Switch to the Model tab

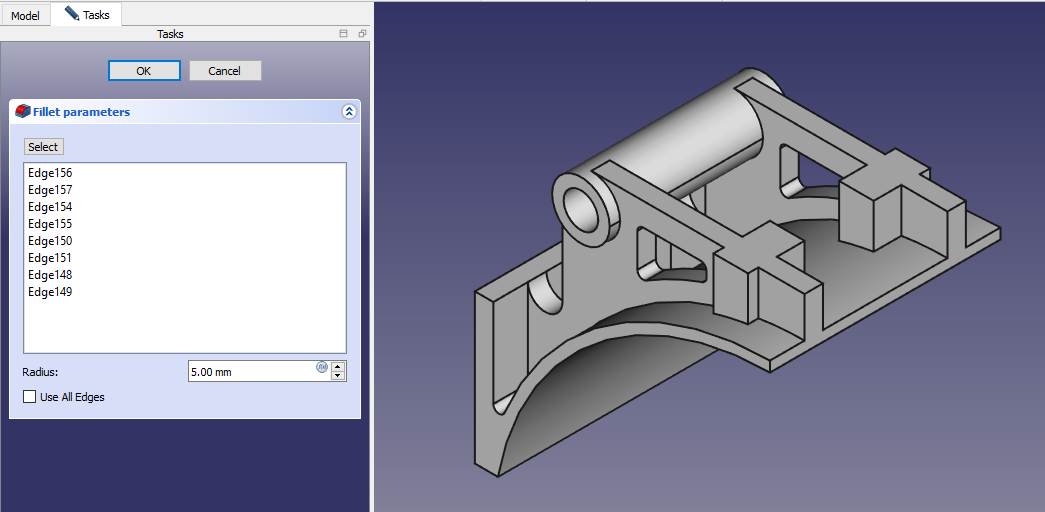point(25,16)
